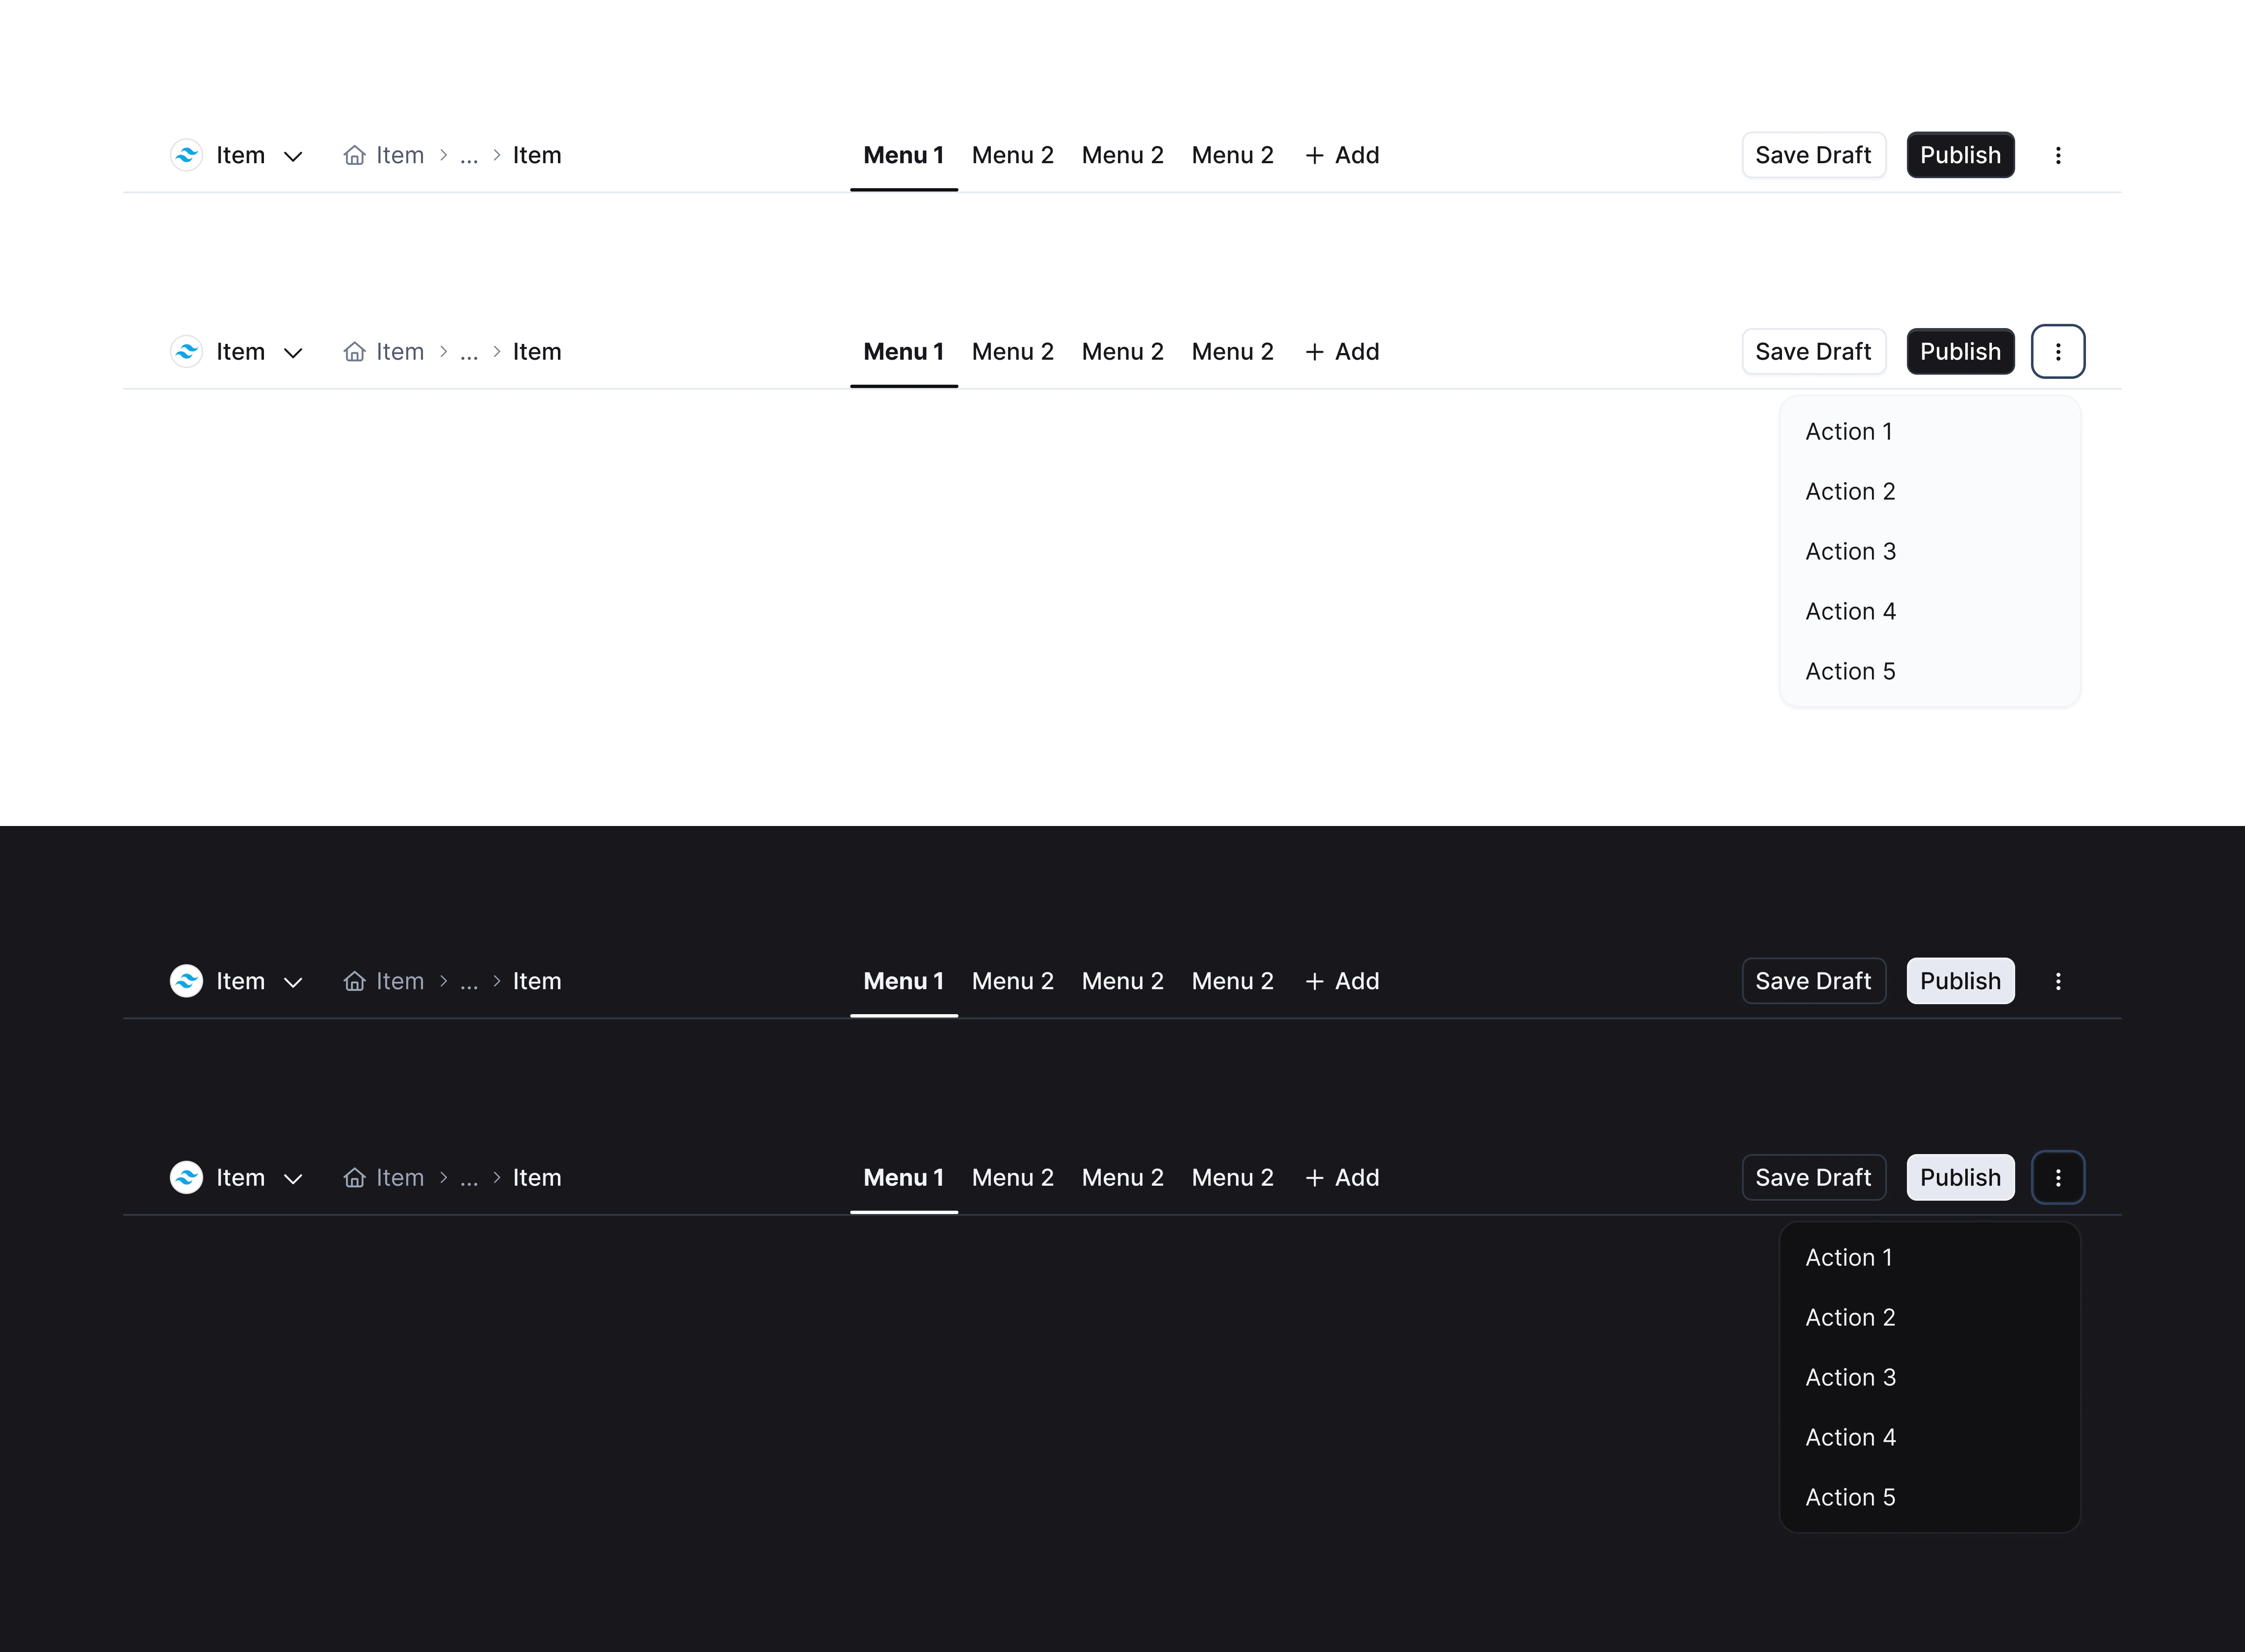Close the focused kebab menu button in the dark theme

[x=2058, y=1177]
